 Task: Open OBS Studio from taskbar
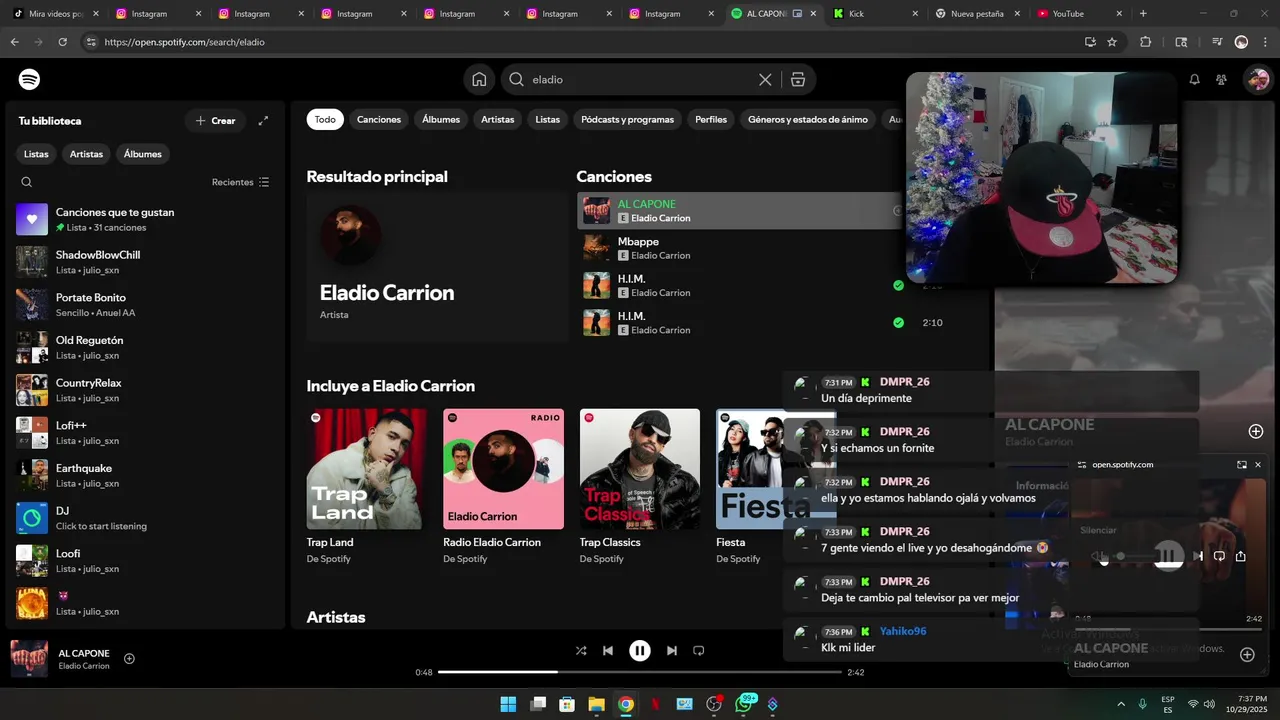tap(714, 704)
